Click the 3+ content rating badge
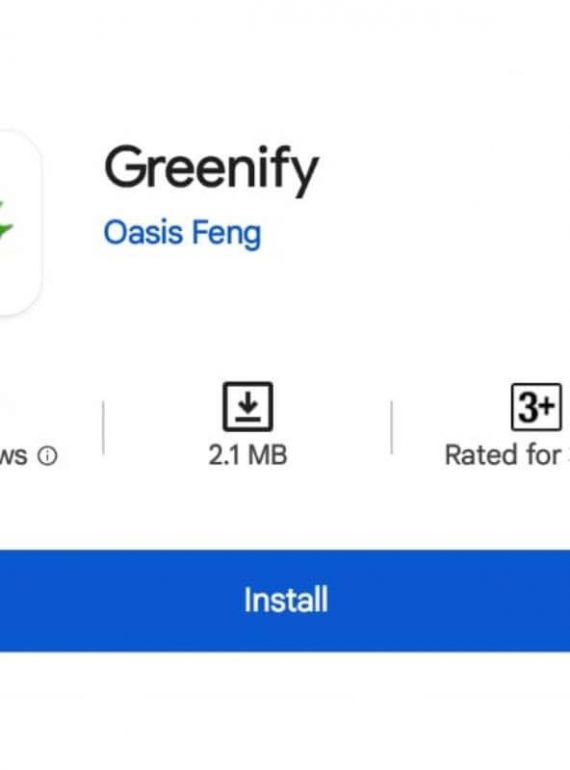 (x=536, y=407)
